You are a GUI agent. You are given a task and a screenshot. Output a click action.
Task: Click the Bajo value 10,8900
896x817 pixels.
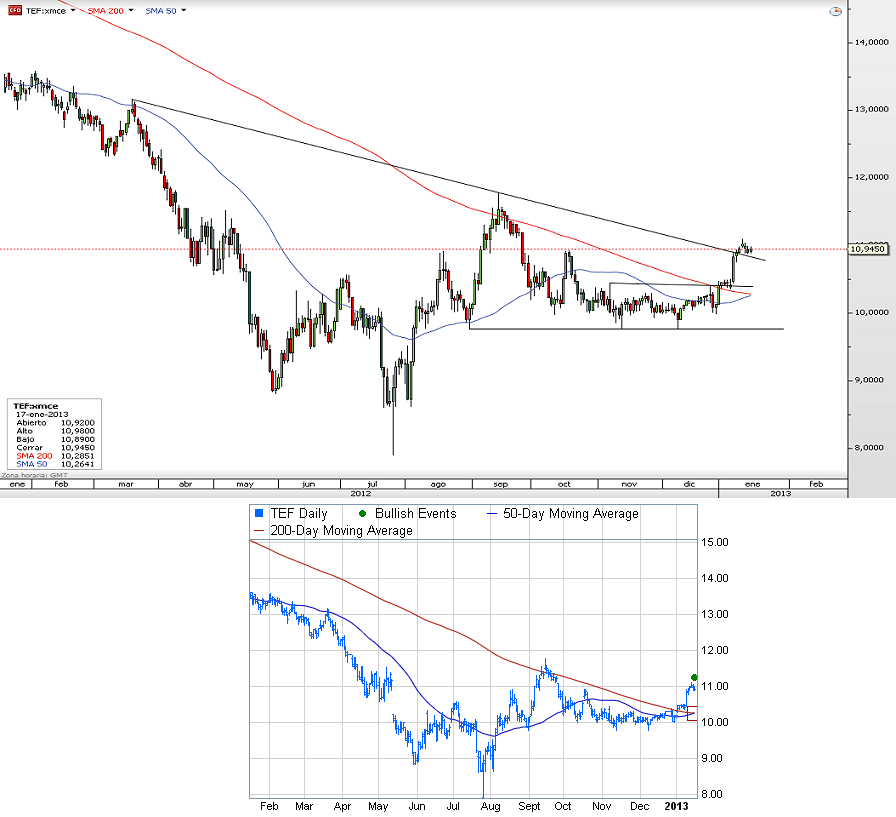(x=78, y=439)
